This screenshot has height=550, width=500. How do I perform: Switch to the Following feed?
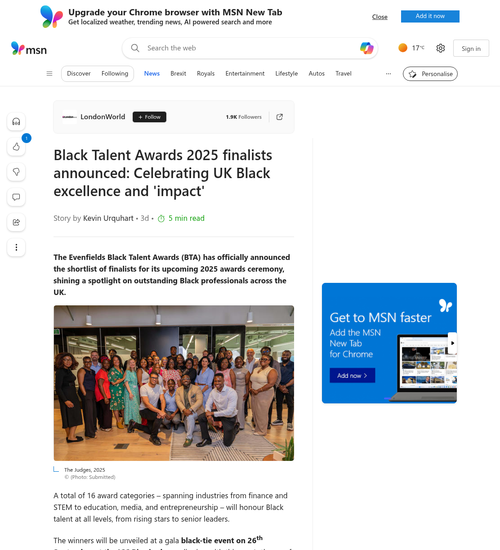pyautogui.click(x=115, y=74)
